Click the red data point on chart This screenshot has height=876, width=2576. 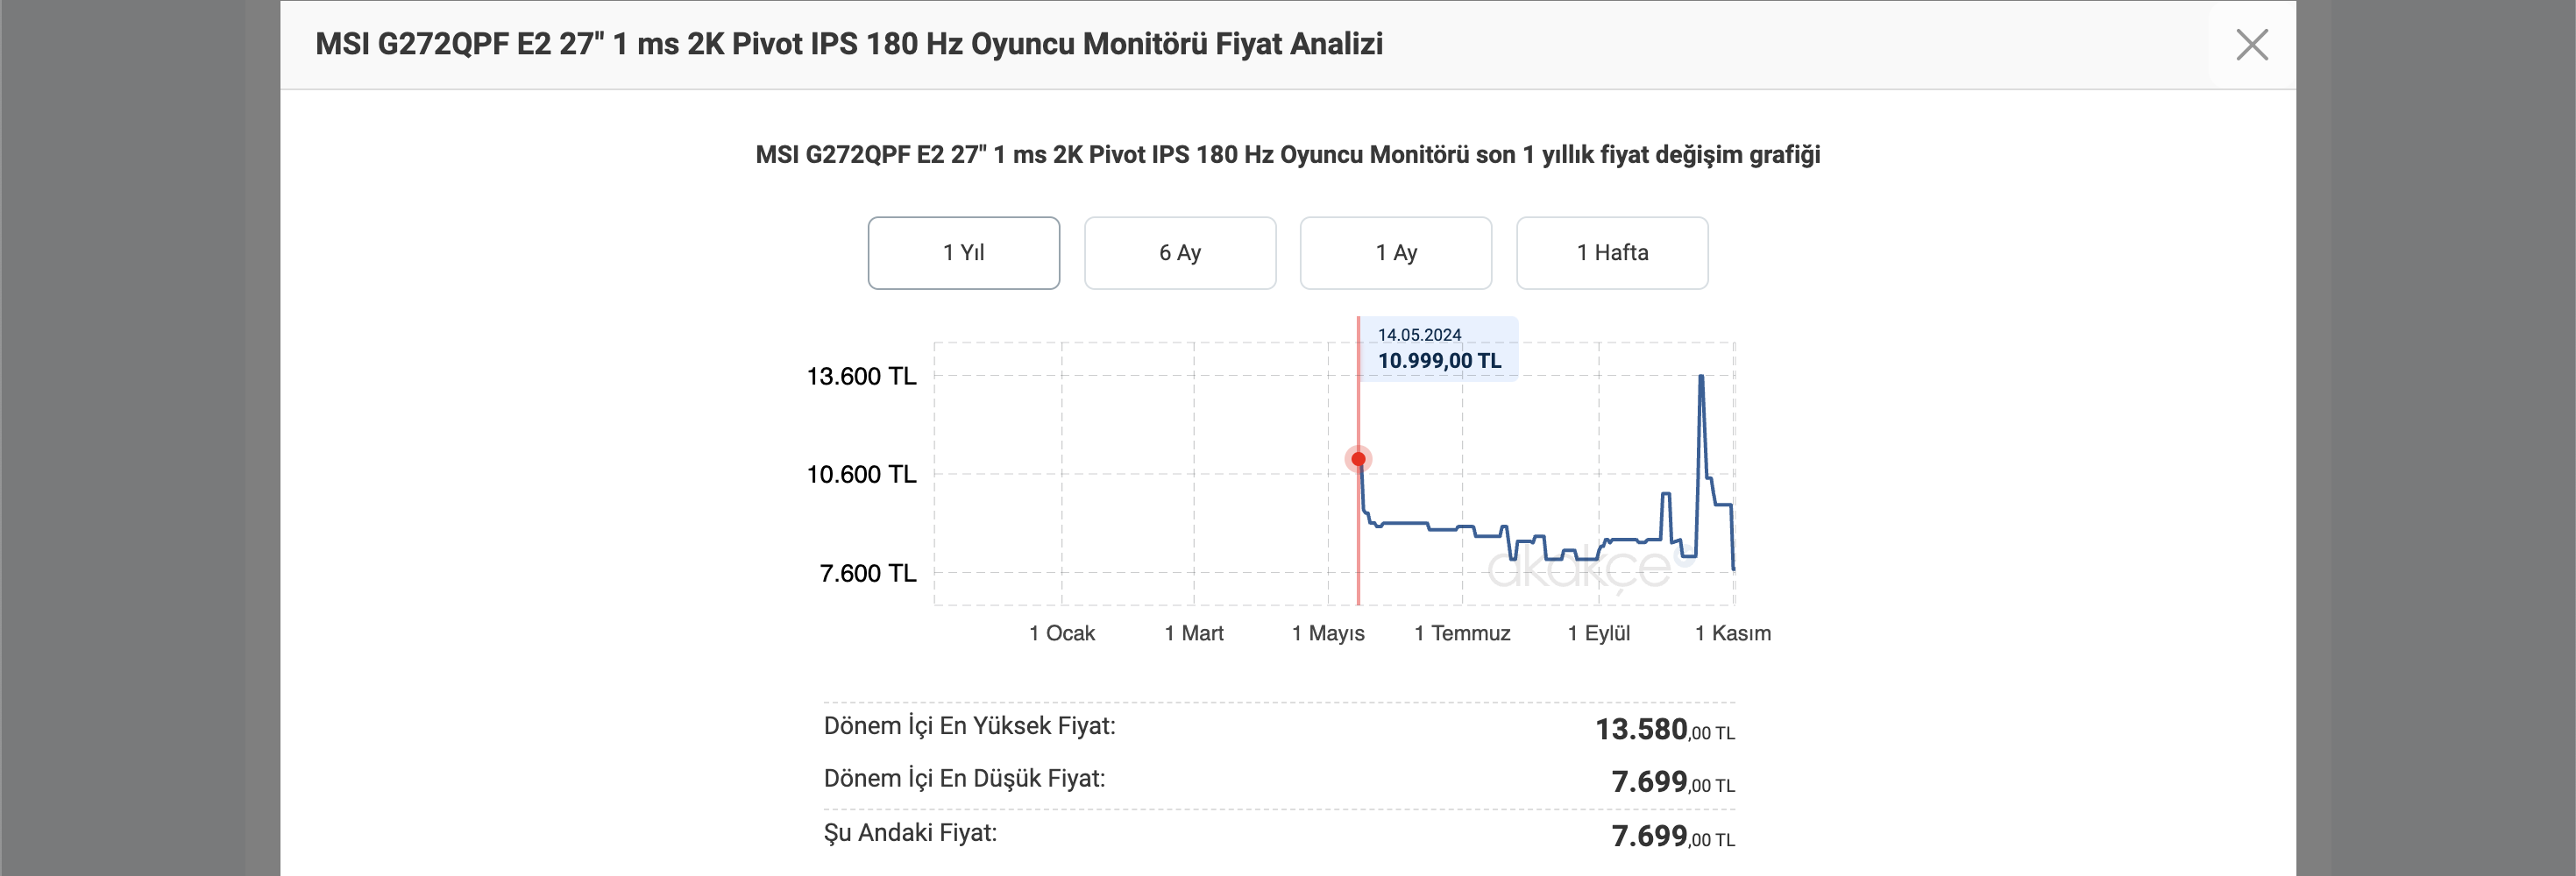[x=1358, y=459]
